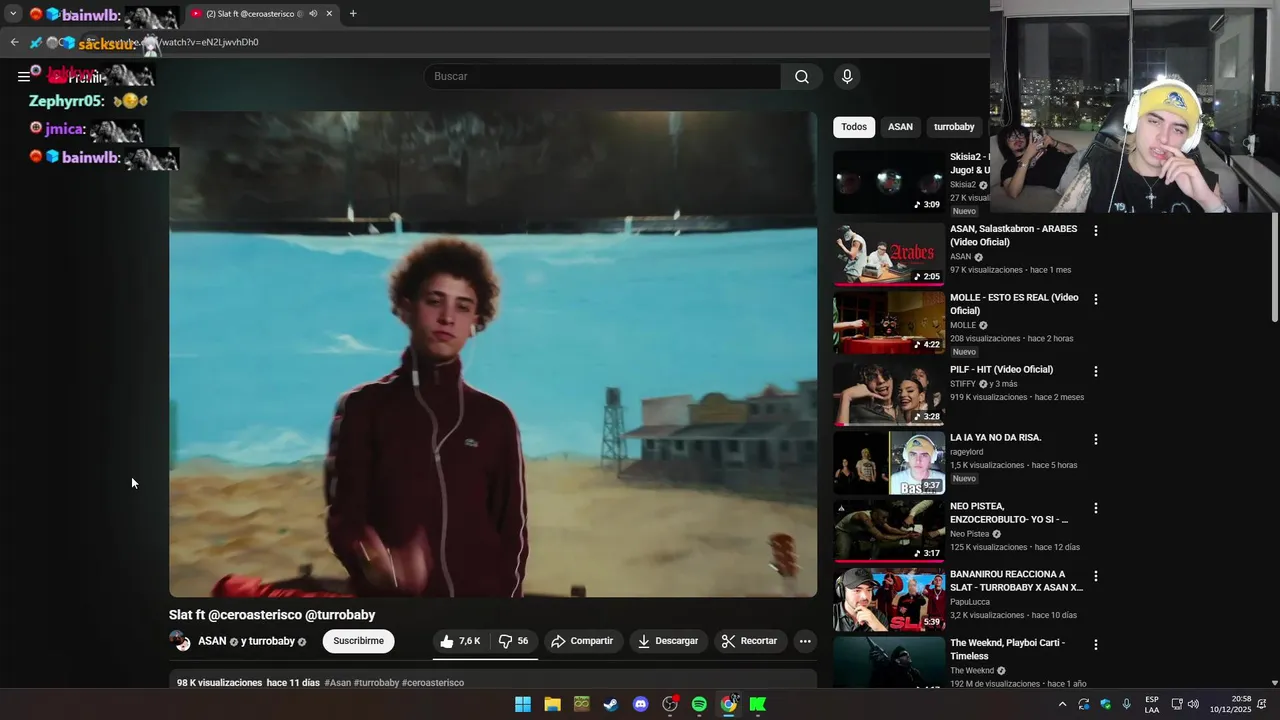The height and width of the screenshot is (720, 1280).
Task: Open the ASAN channel avatar
Action: pyautogui.click(x=180, y=641)
